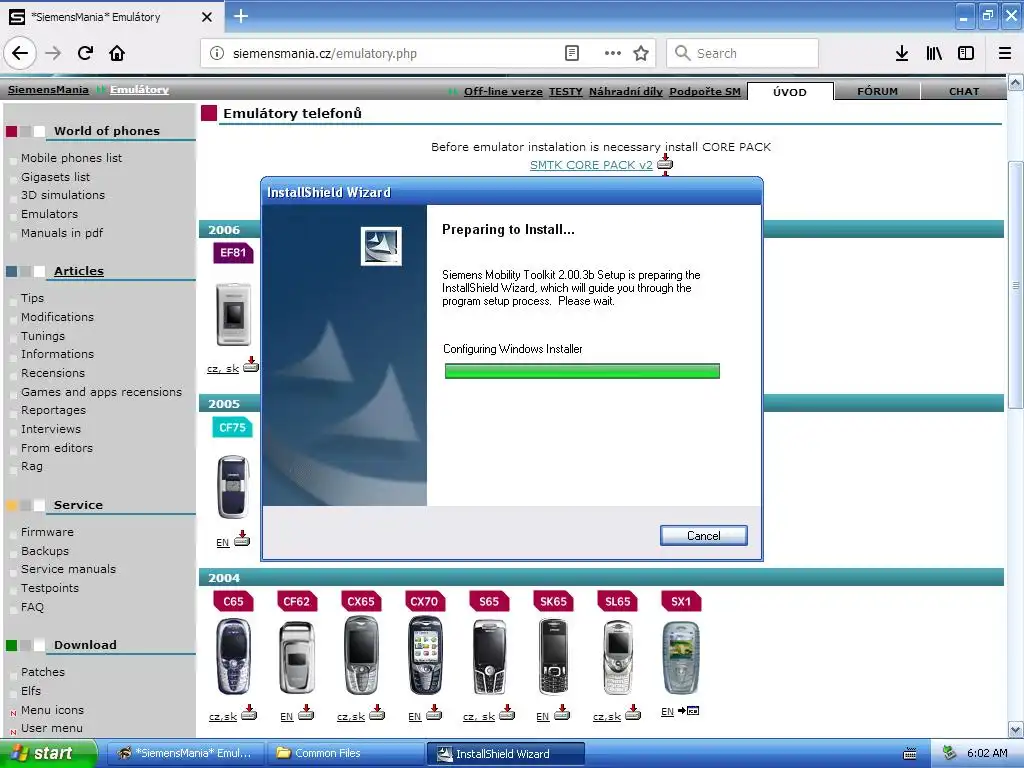Open the Windows start button
The height and width of the screenshot is (768, 1024).
click(x=48, y=753)
